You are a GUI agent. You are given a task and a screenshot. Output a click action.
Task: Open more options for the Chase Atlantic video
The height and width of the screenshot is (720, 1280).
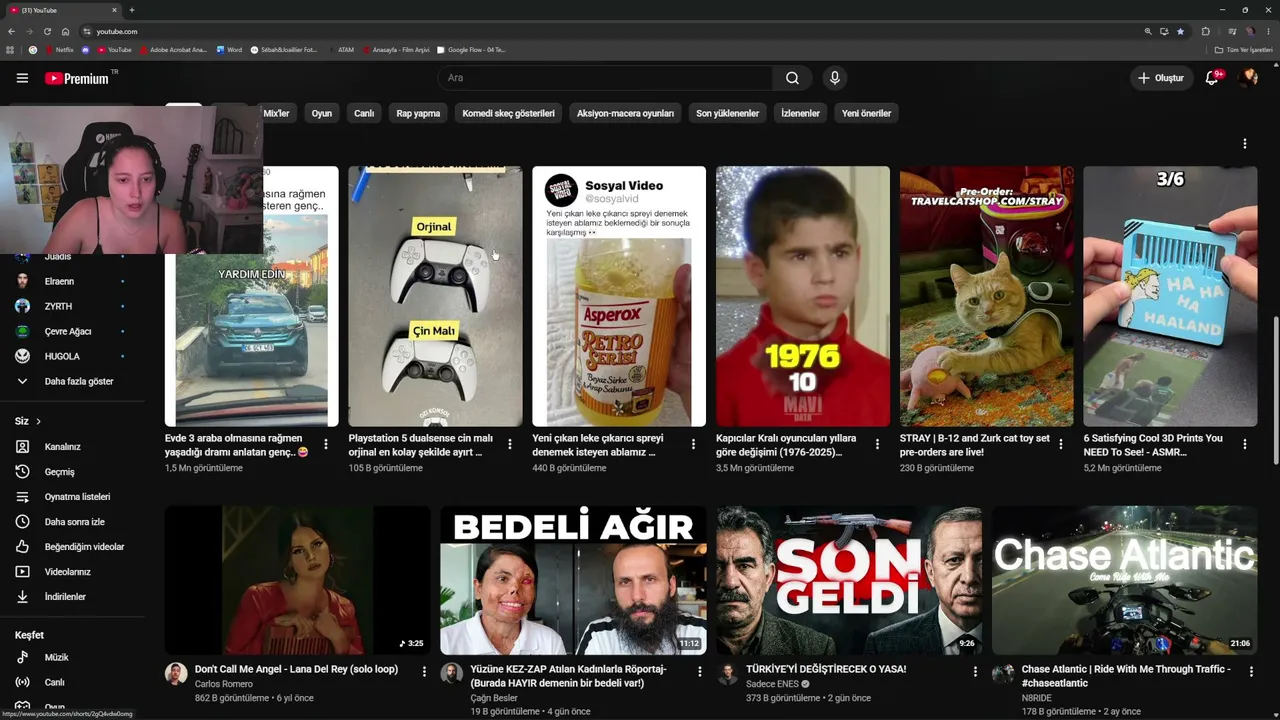(1250, 672)
